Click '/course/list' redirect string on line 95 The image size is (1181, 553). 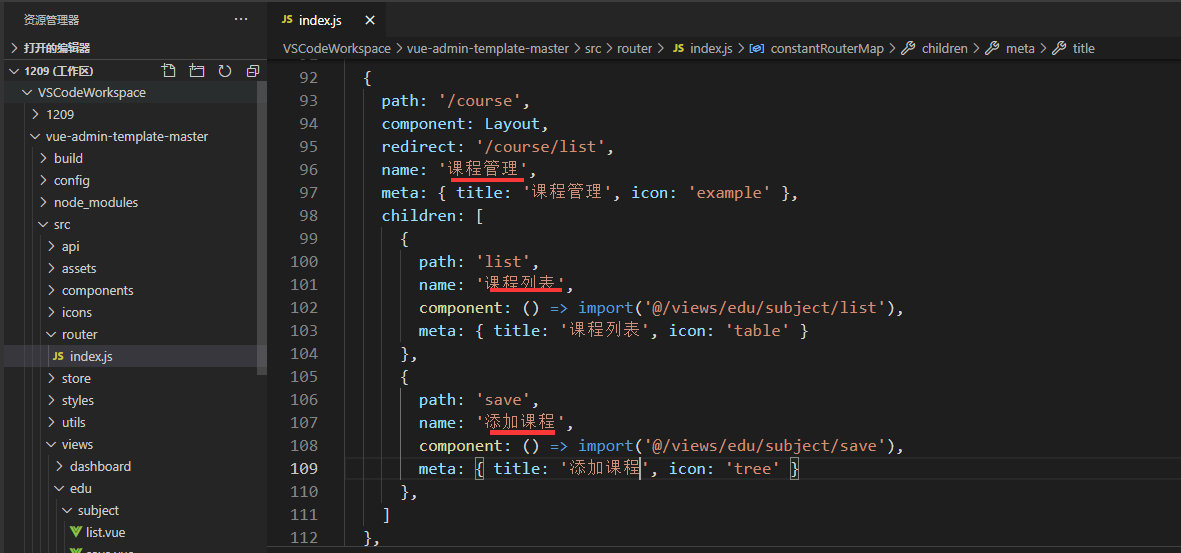pyautogui.click(x=541, y=147)
